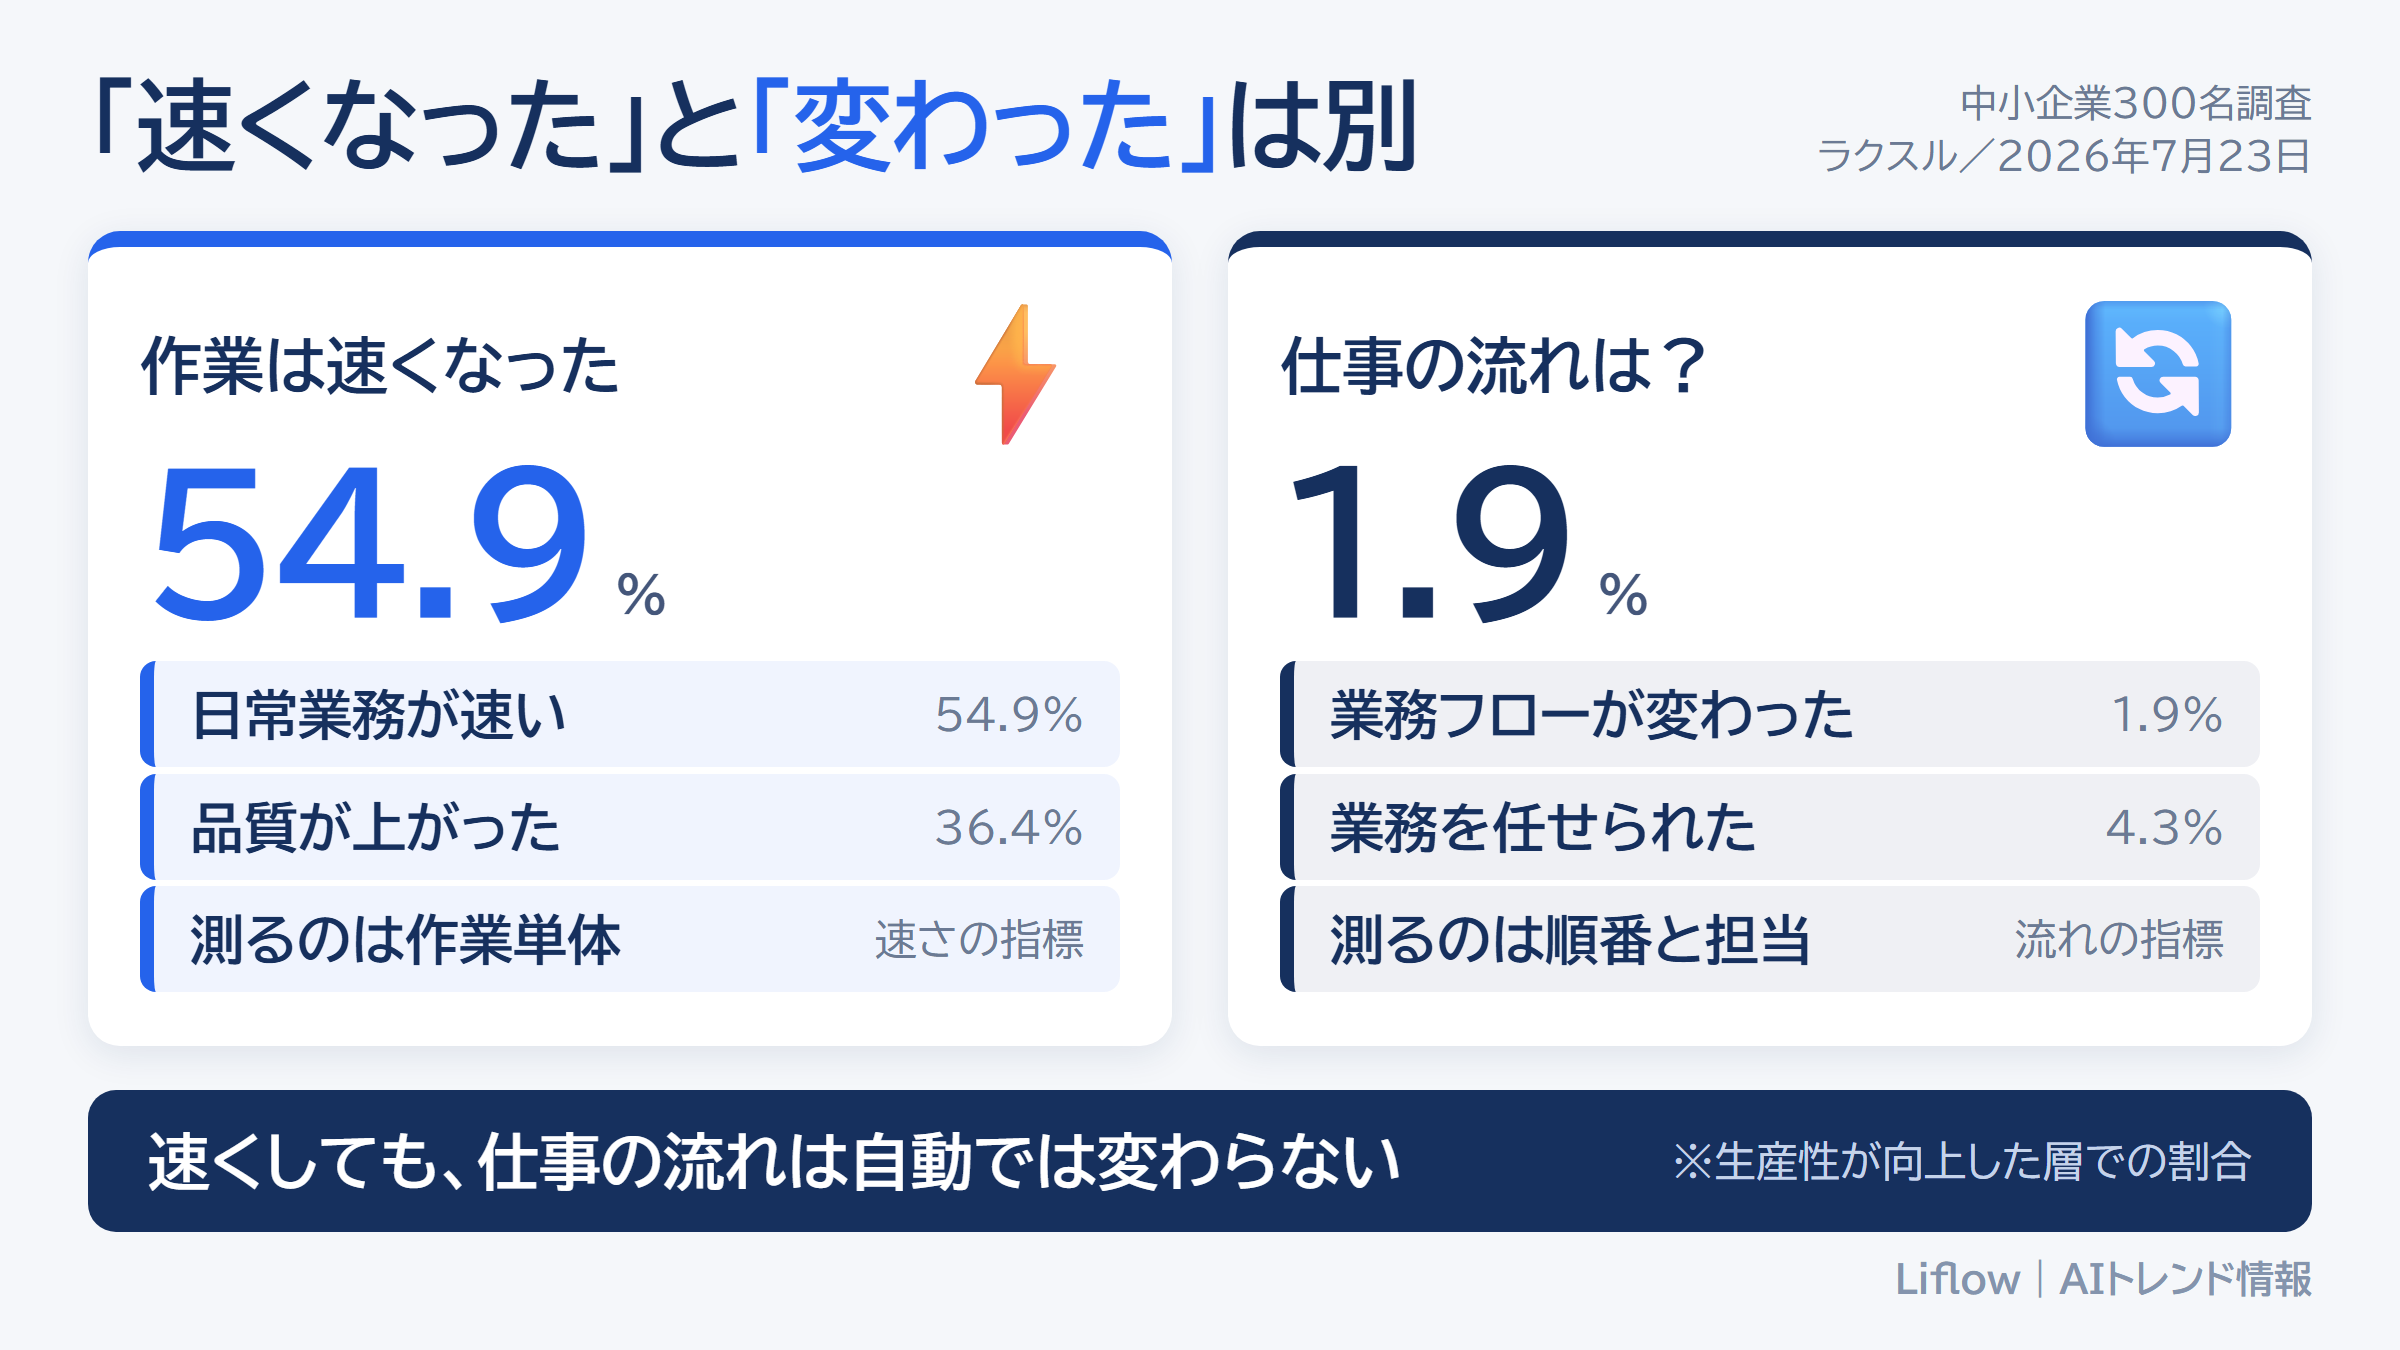Image resolution: width=2400 pixels, height=1350 pixels.
Task: Select the 業務を任せられた row
Action: 1770,827
